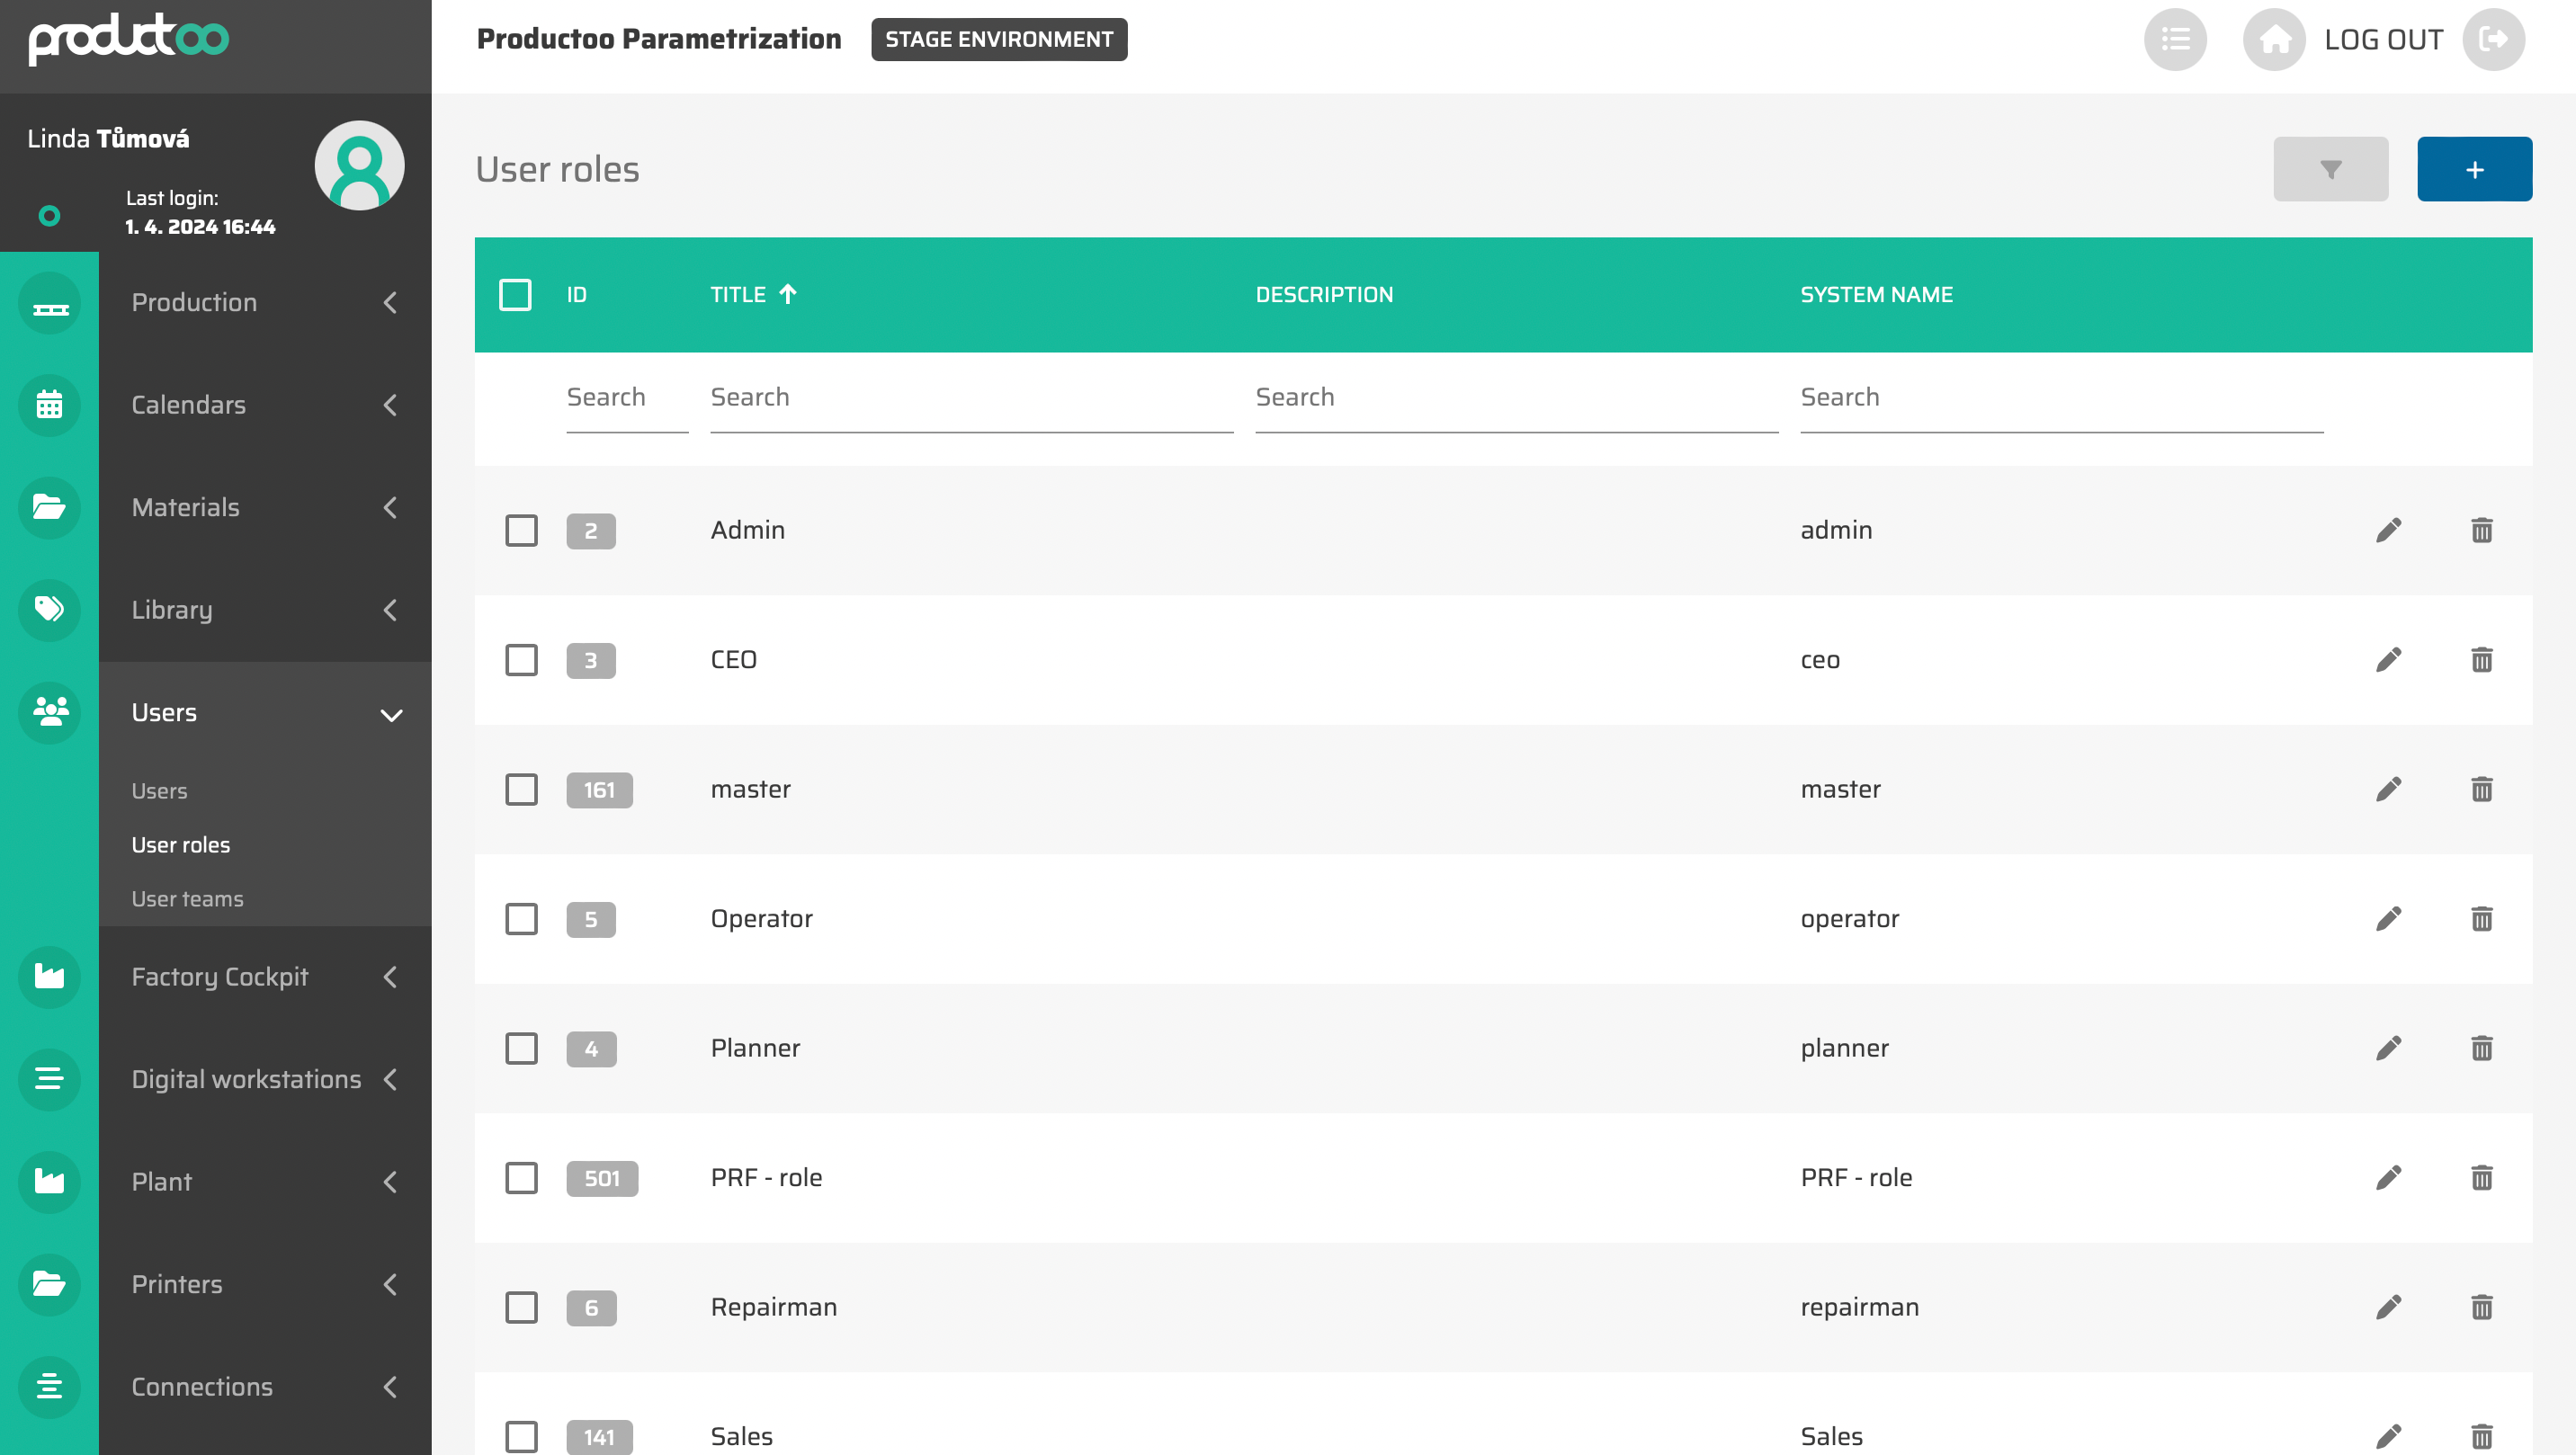Click the filter funnel button

(x=2330, y=169)
